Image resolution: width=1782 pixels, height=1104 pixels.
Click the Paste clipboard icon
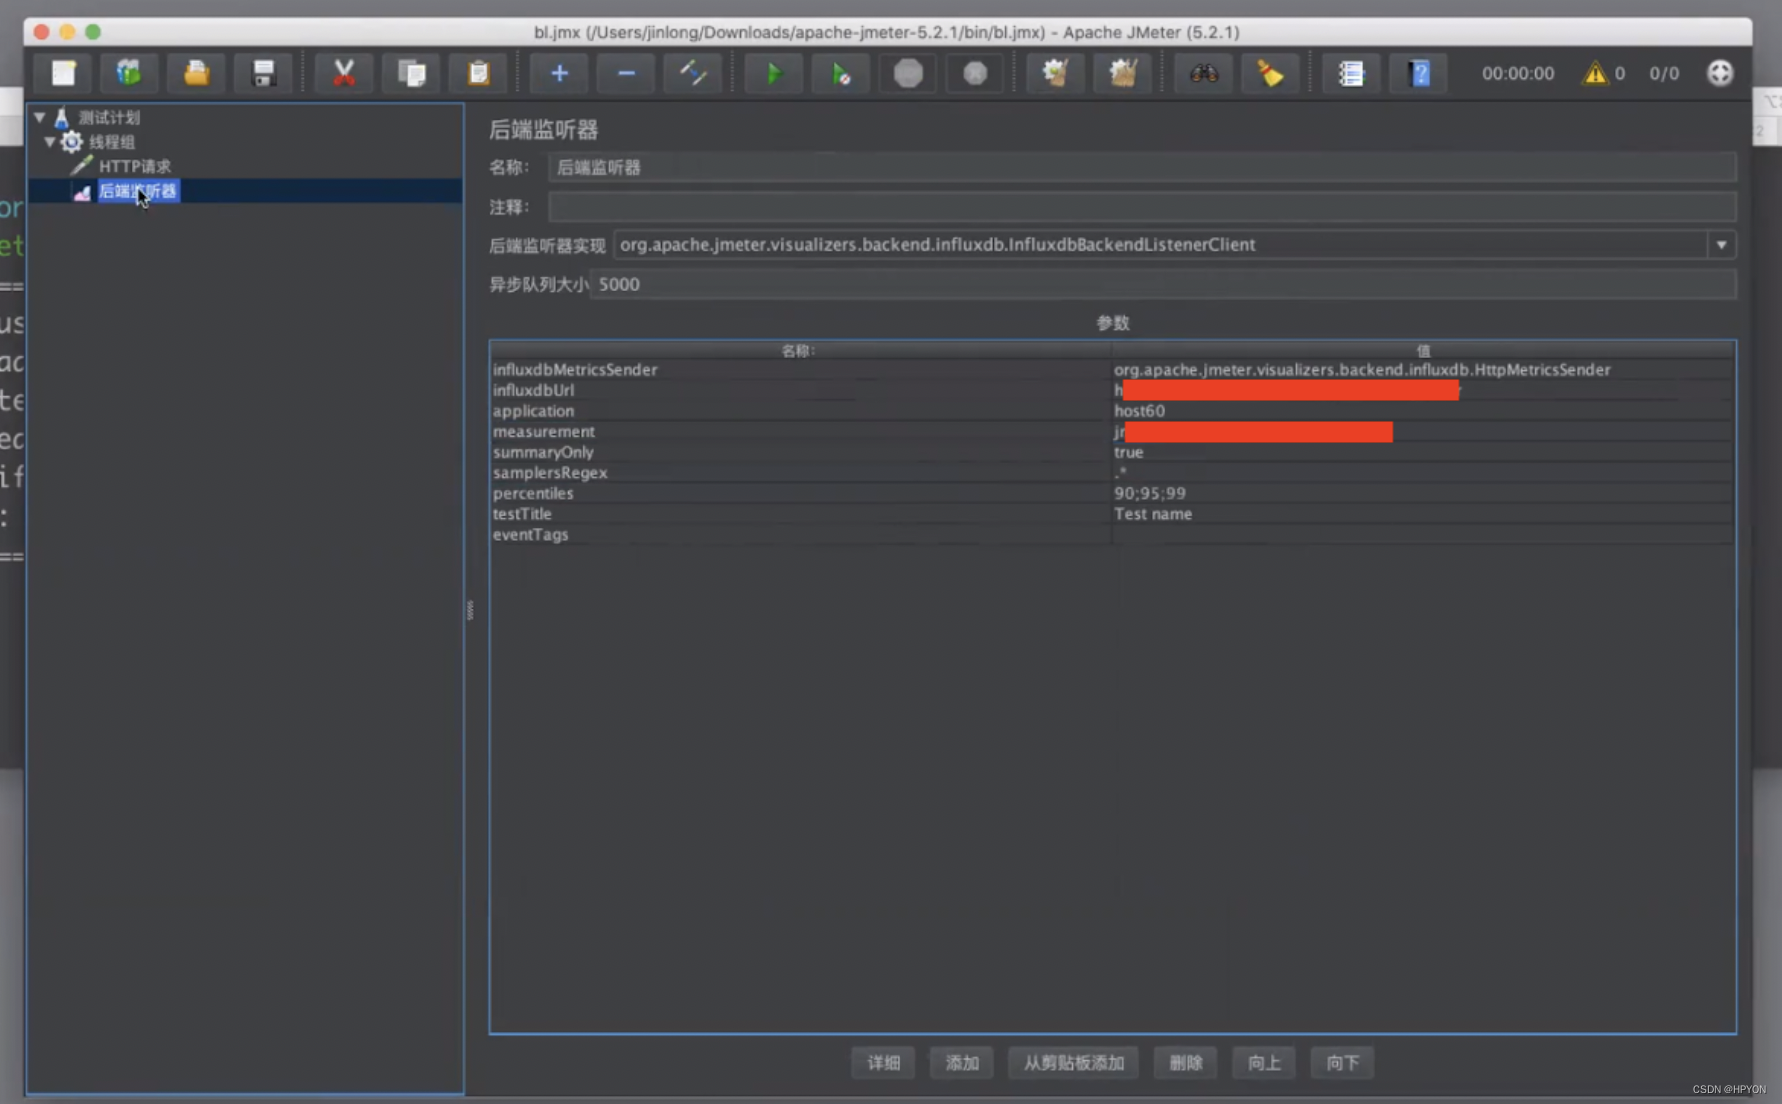[x=479, y=73]
